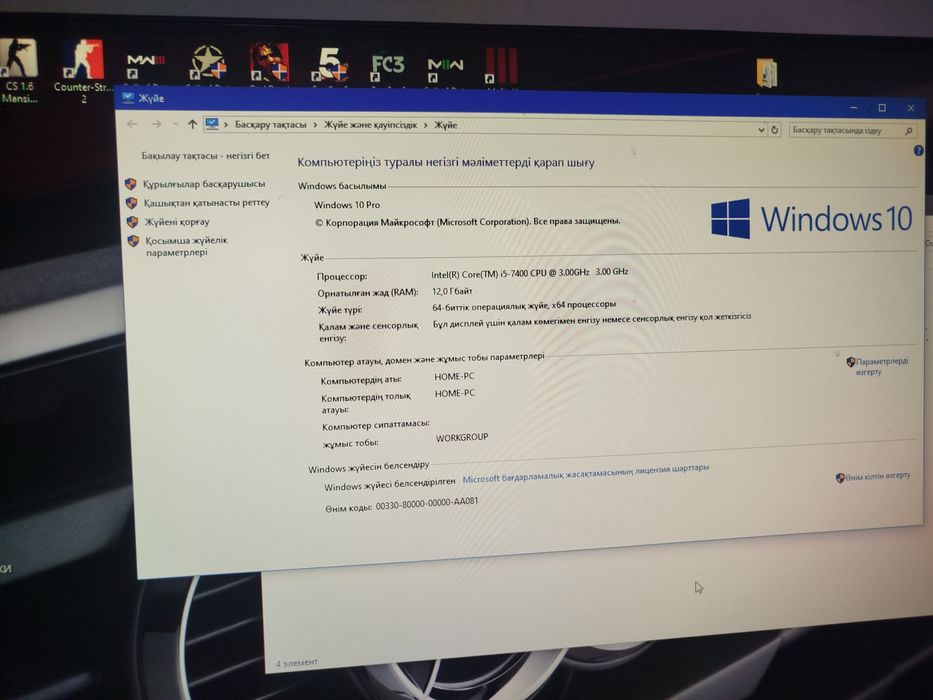The height and width of the screenshot is (700, 933).
Task: Open the star-emblem Call of Duty shortcut
Action: [x=208, y=62]
